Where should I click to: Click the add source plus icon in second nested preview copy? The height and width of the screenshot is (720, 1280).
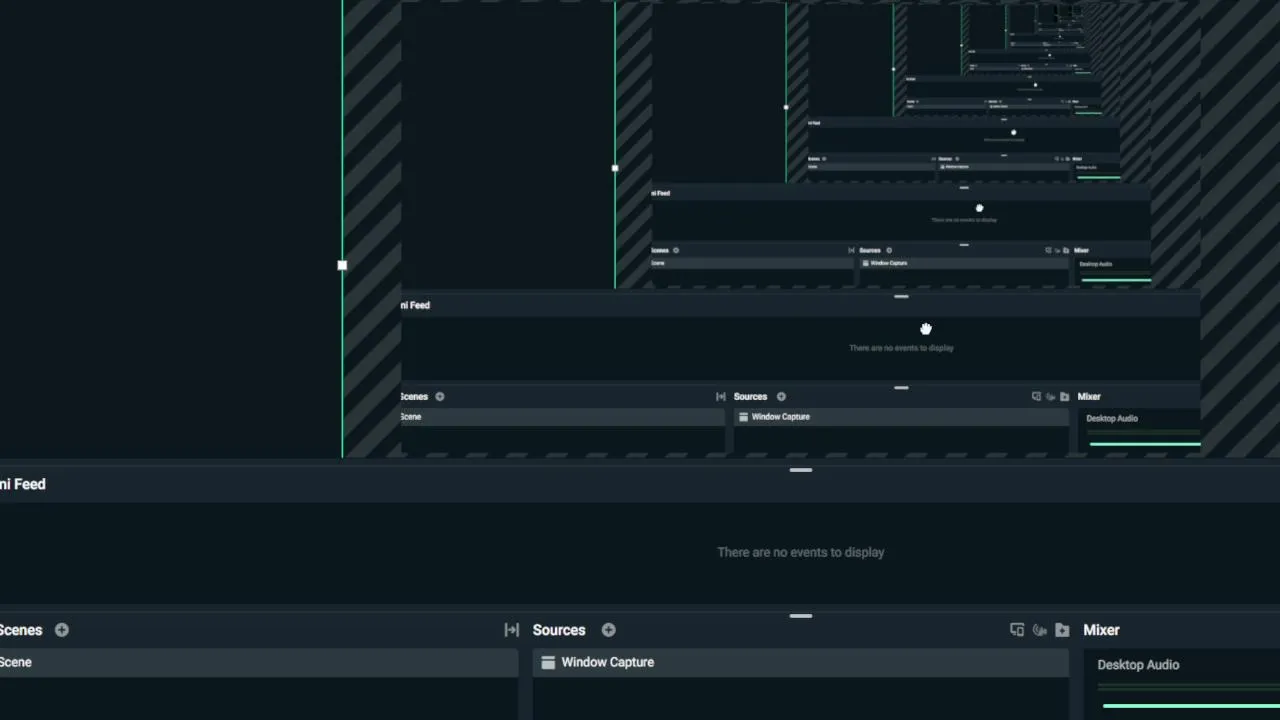pos(889,250)
